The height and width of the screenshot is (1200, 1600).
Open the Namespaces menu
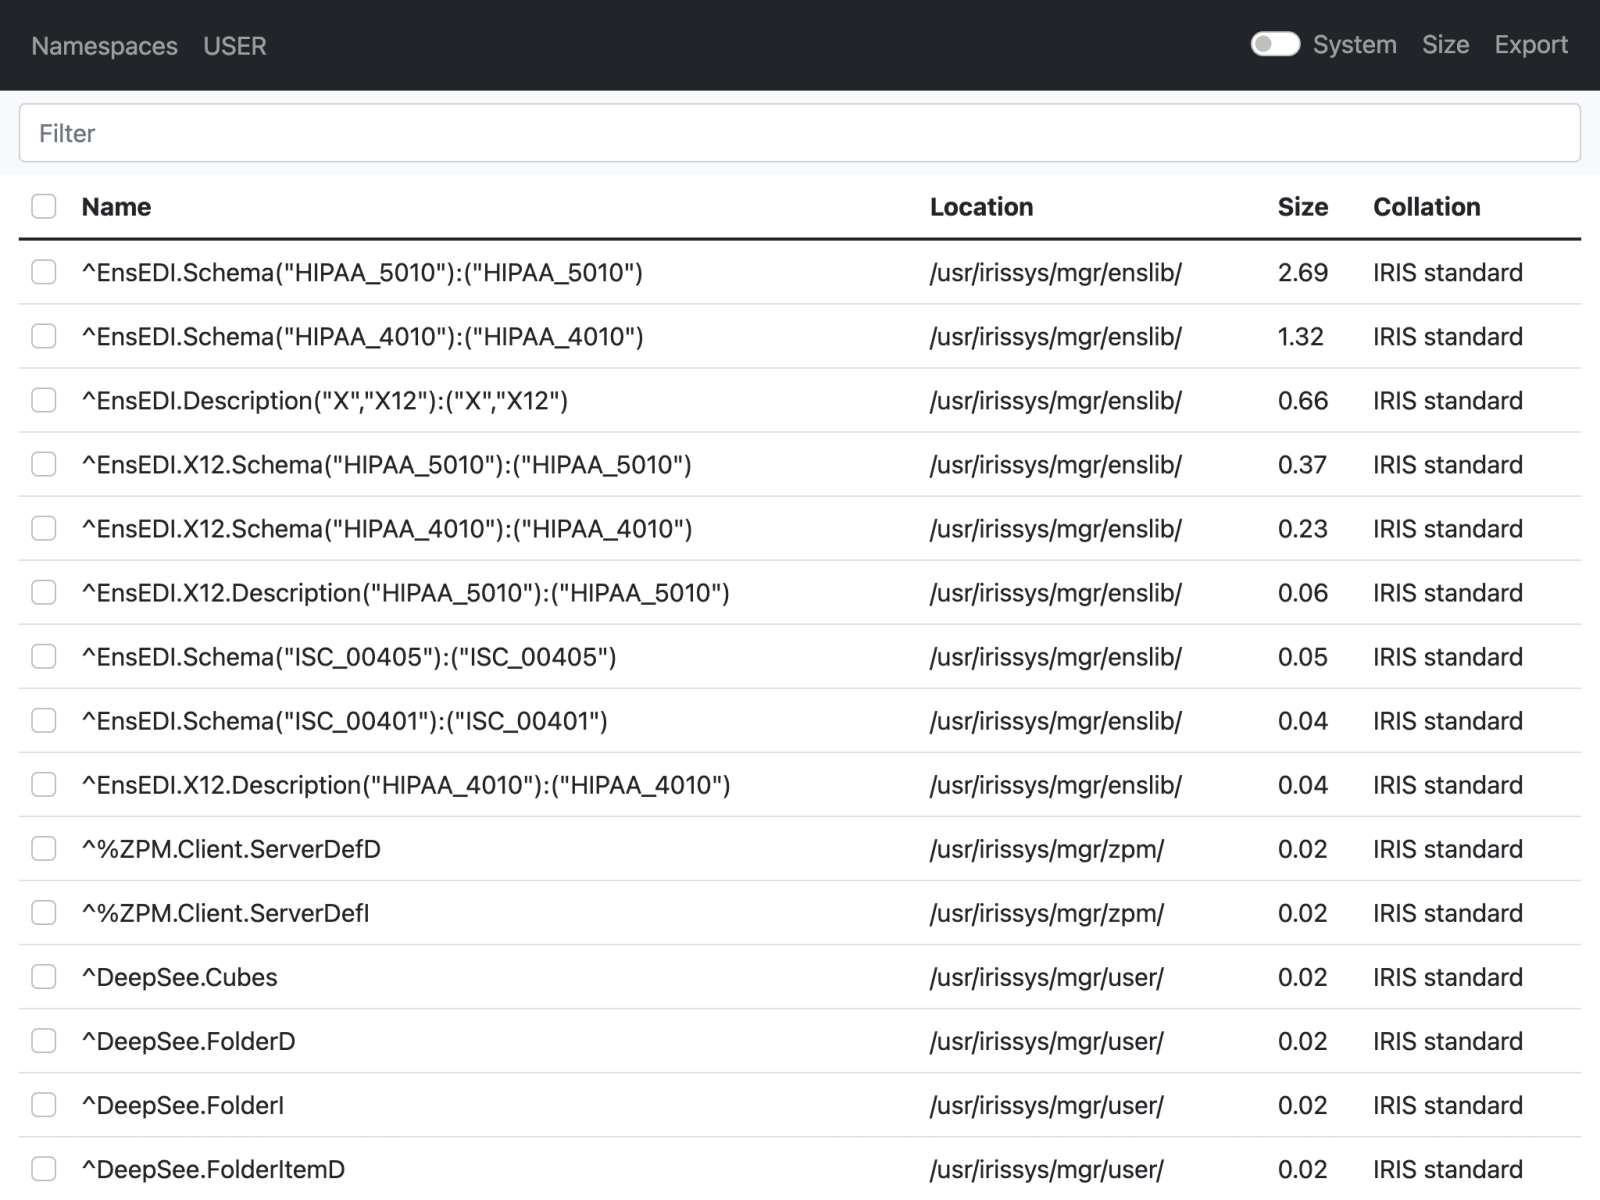(x=104, y=46)
